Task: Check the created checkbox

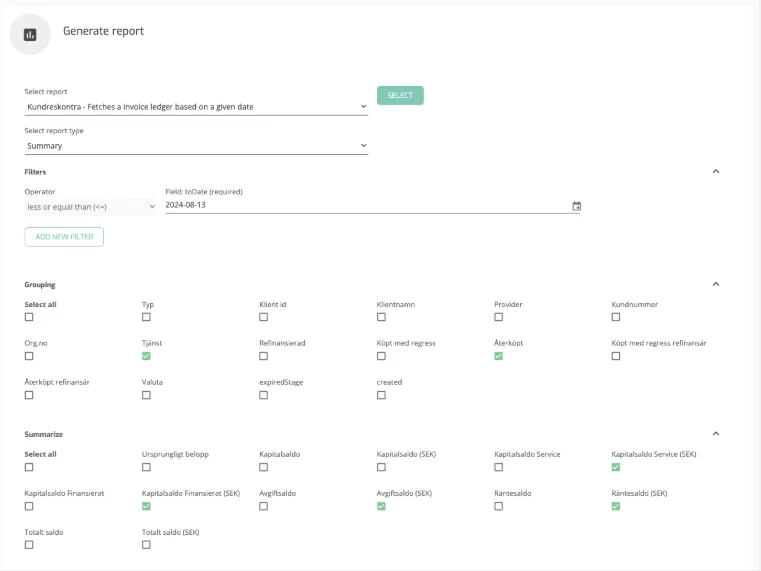Action: coord(381,395)
